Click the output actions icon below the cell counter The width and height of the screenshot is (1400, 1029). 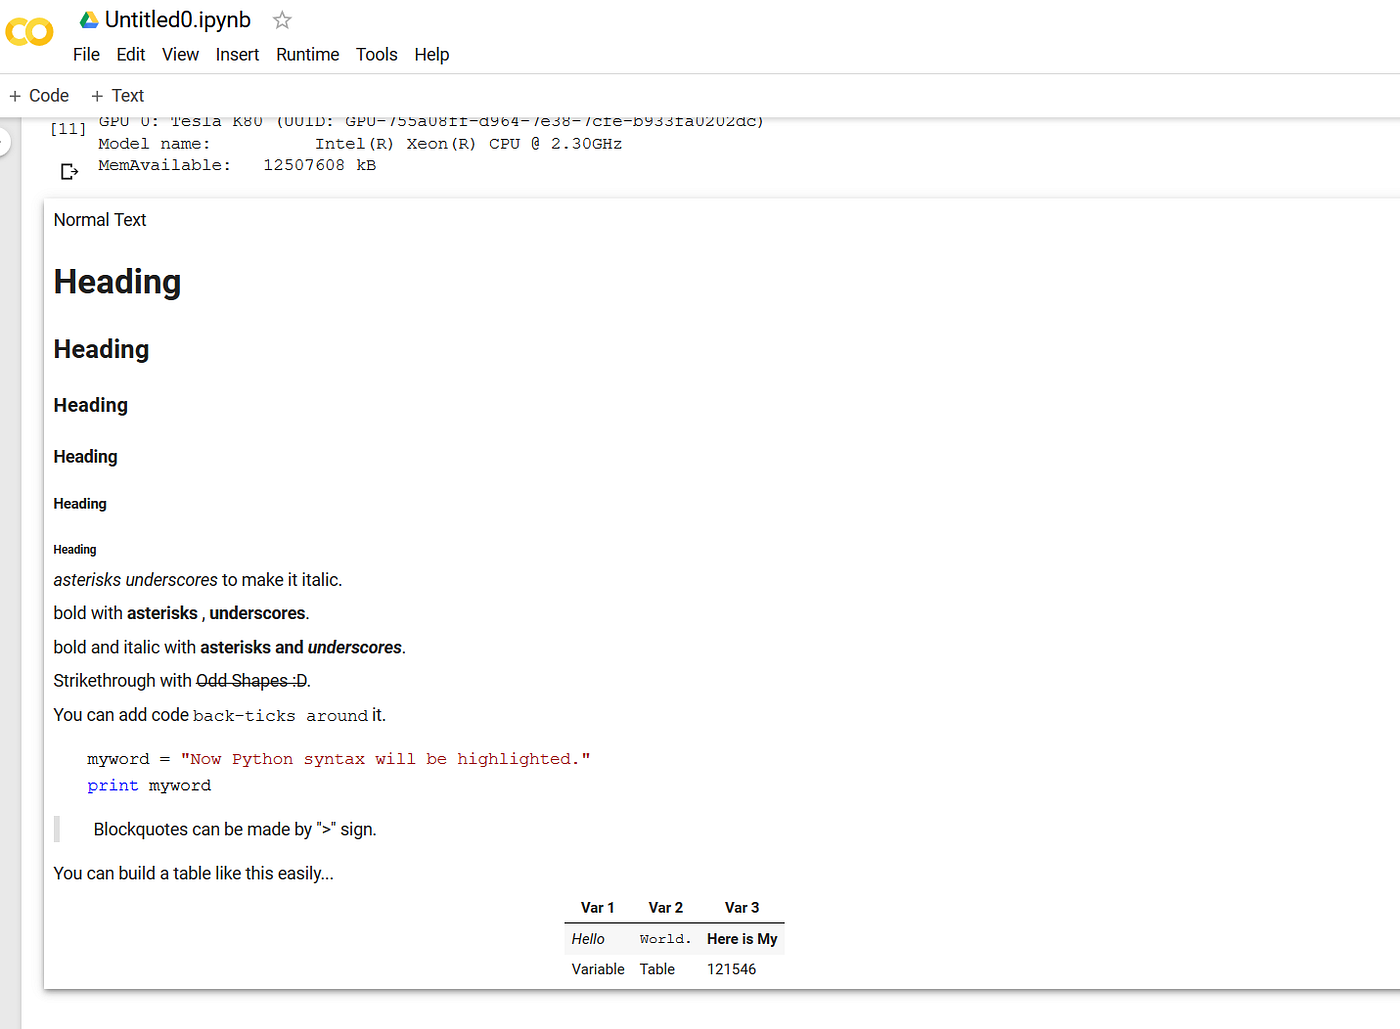68,171
